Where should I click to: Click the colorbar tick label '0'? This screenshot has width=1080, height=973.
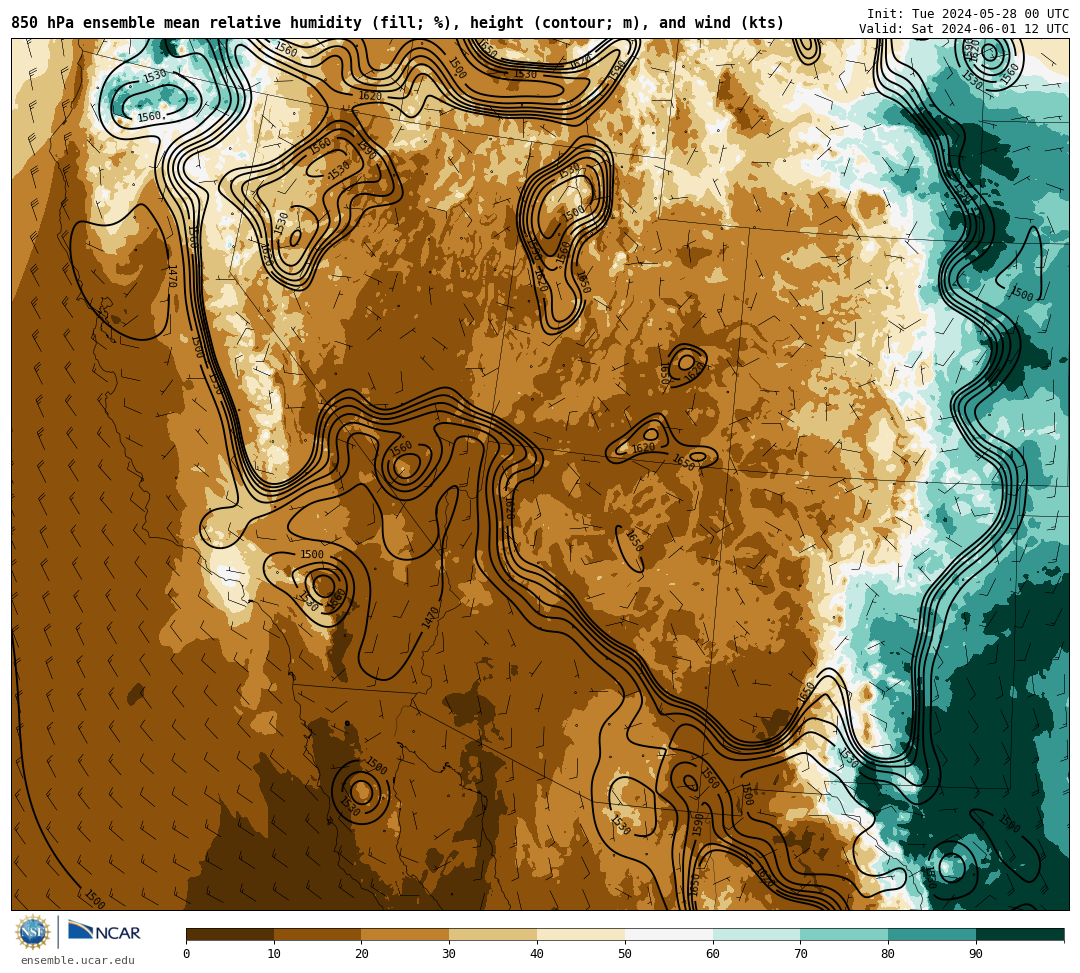[x=187, y=954]
